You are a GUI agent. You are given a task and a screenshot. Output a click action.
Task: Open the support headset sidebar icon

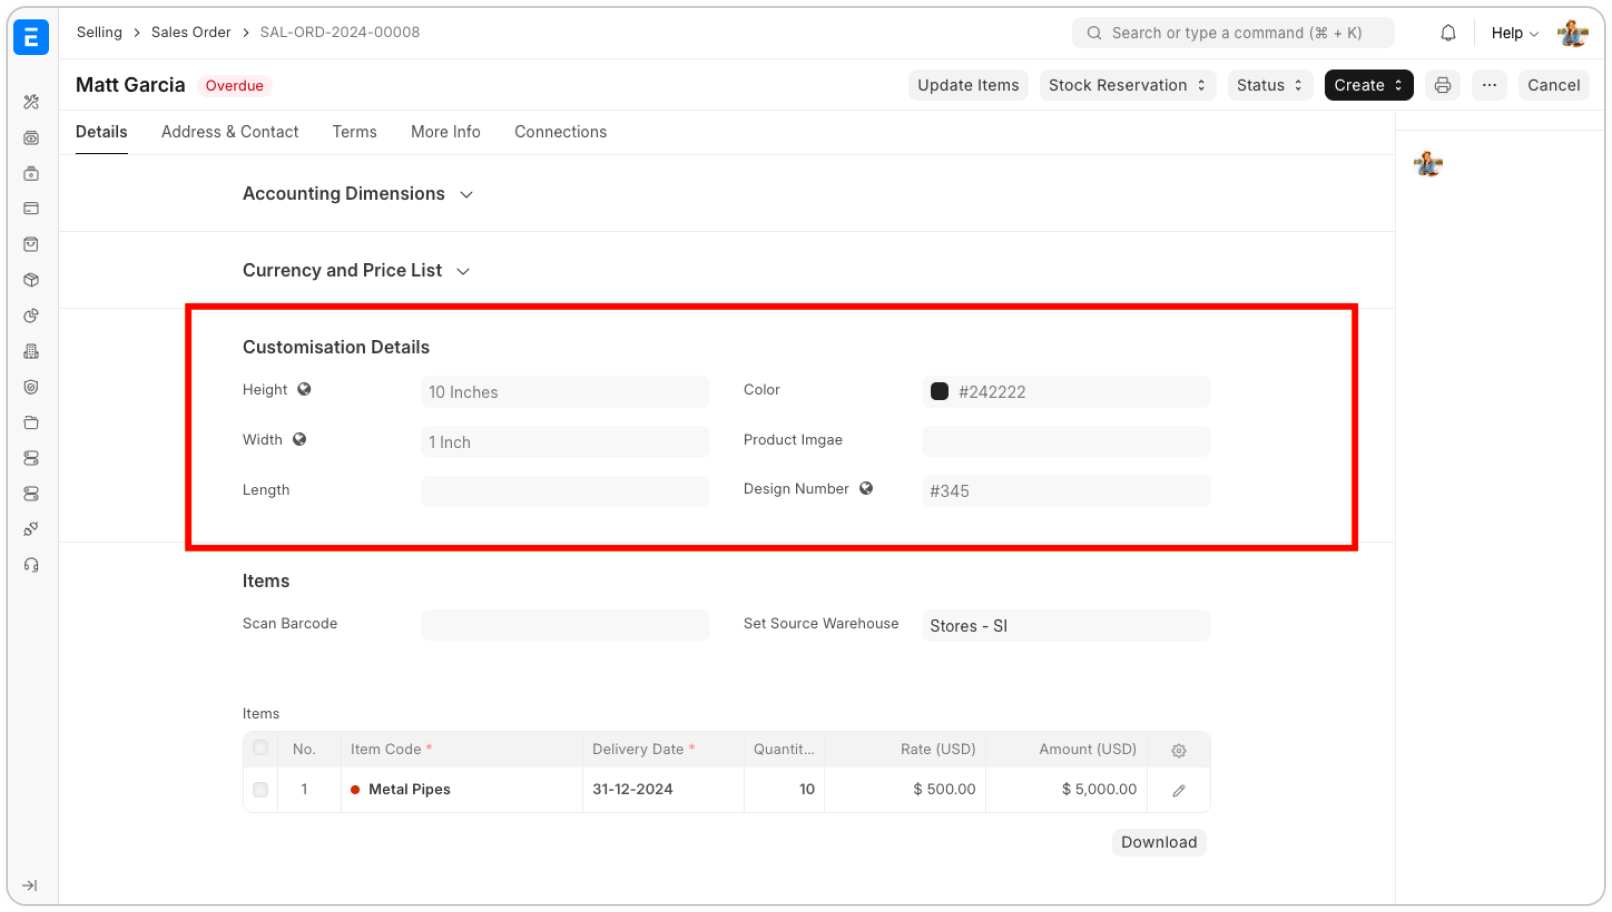tap(31, 565)
